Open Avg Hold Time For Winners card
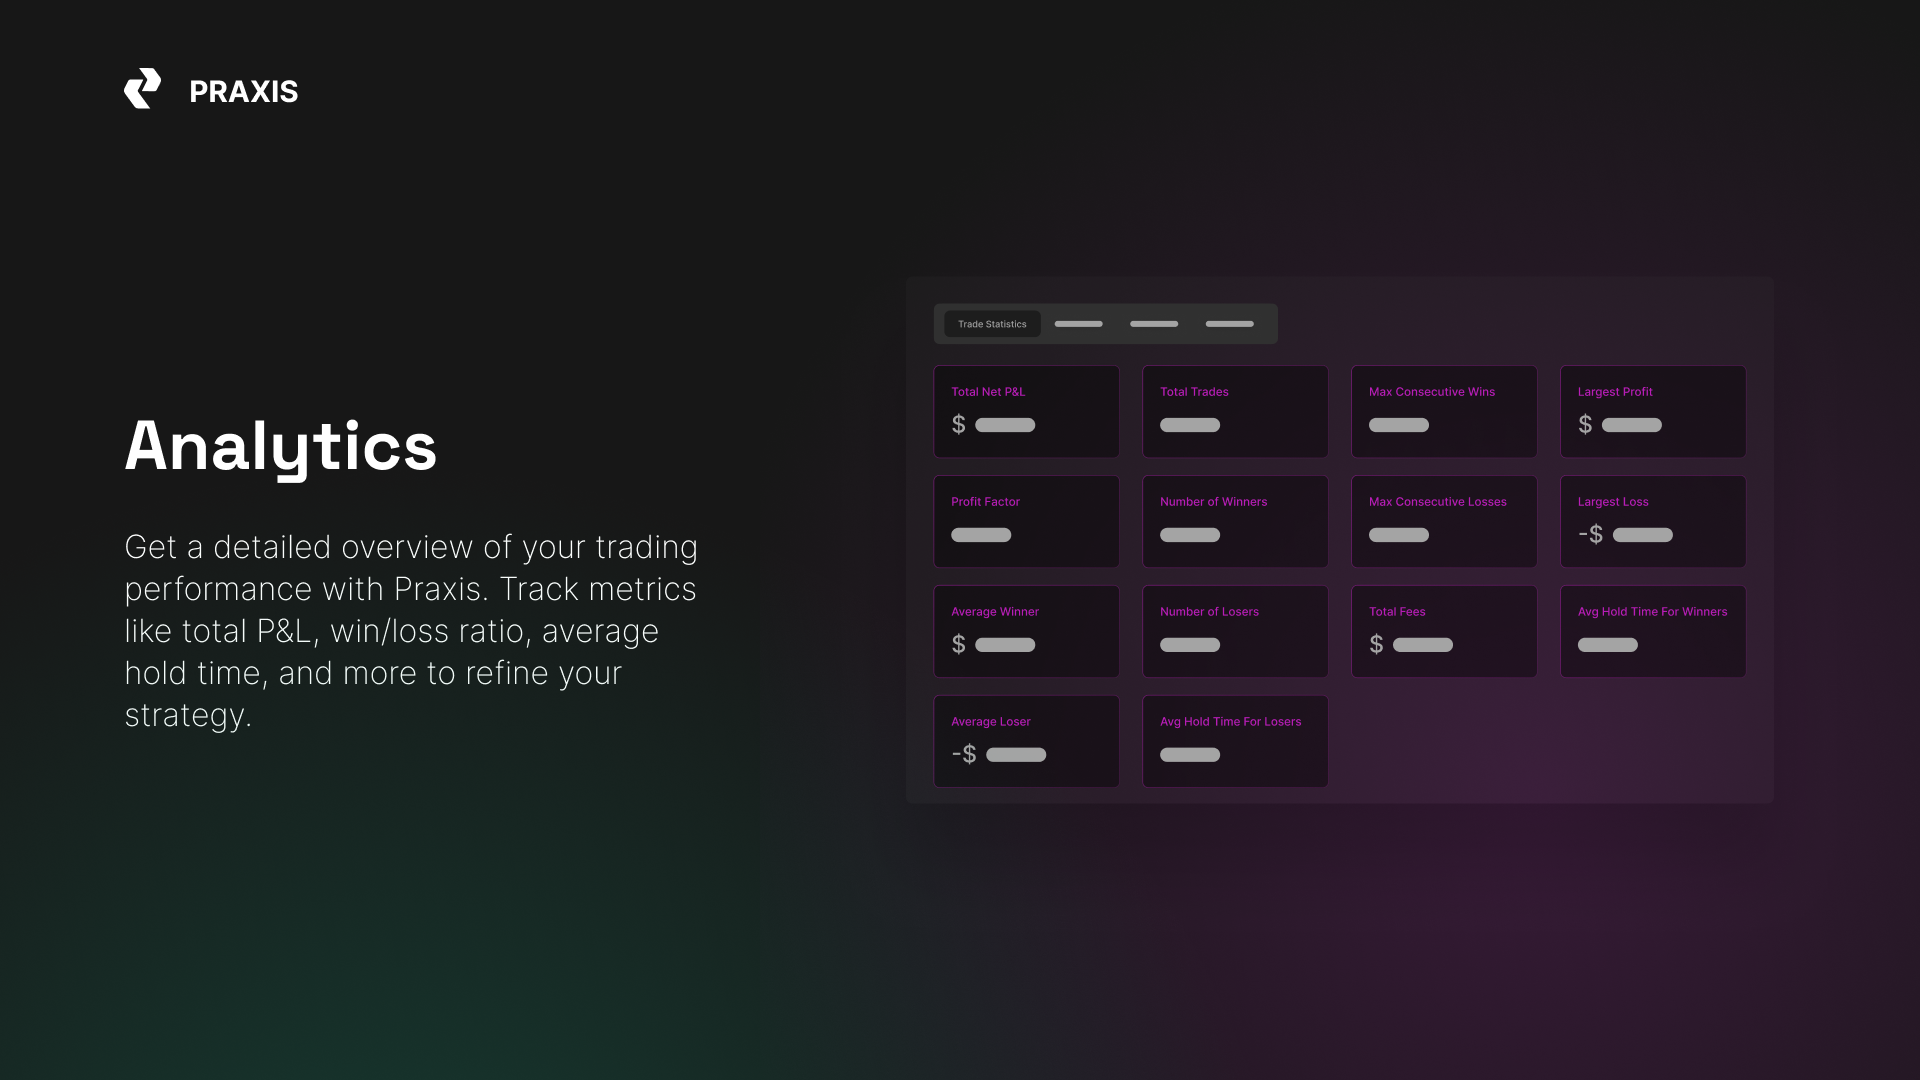This screenshot has height=1080, width=1920. click(x=1653, y=631)
